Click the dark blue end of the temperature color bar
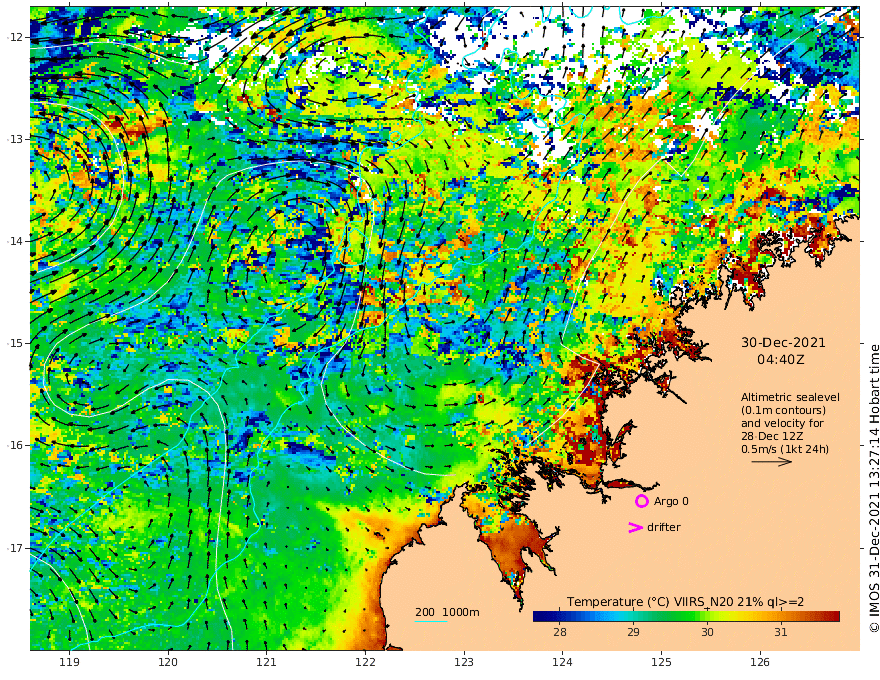 (542, 616)
